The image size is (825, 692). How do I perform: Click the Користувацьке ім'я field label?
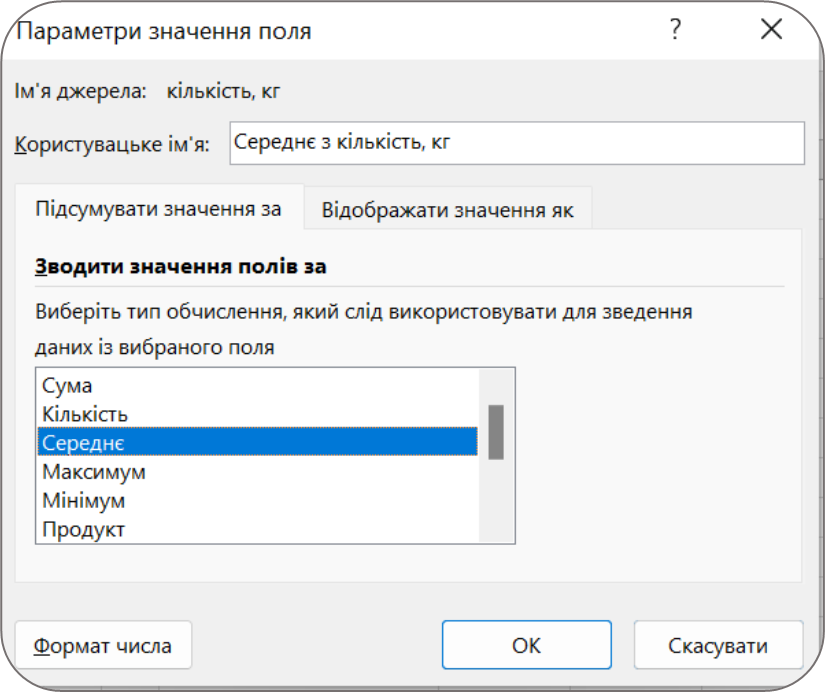(112, 144)
